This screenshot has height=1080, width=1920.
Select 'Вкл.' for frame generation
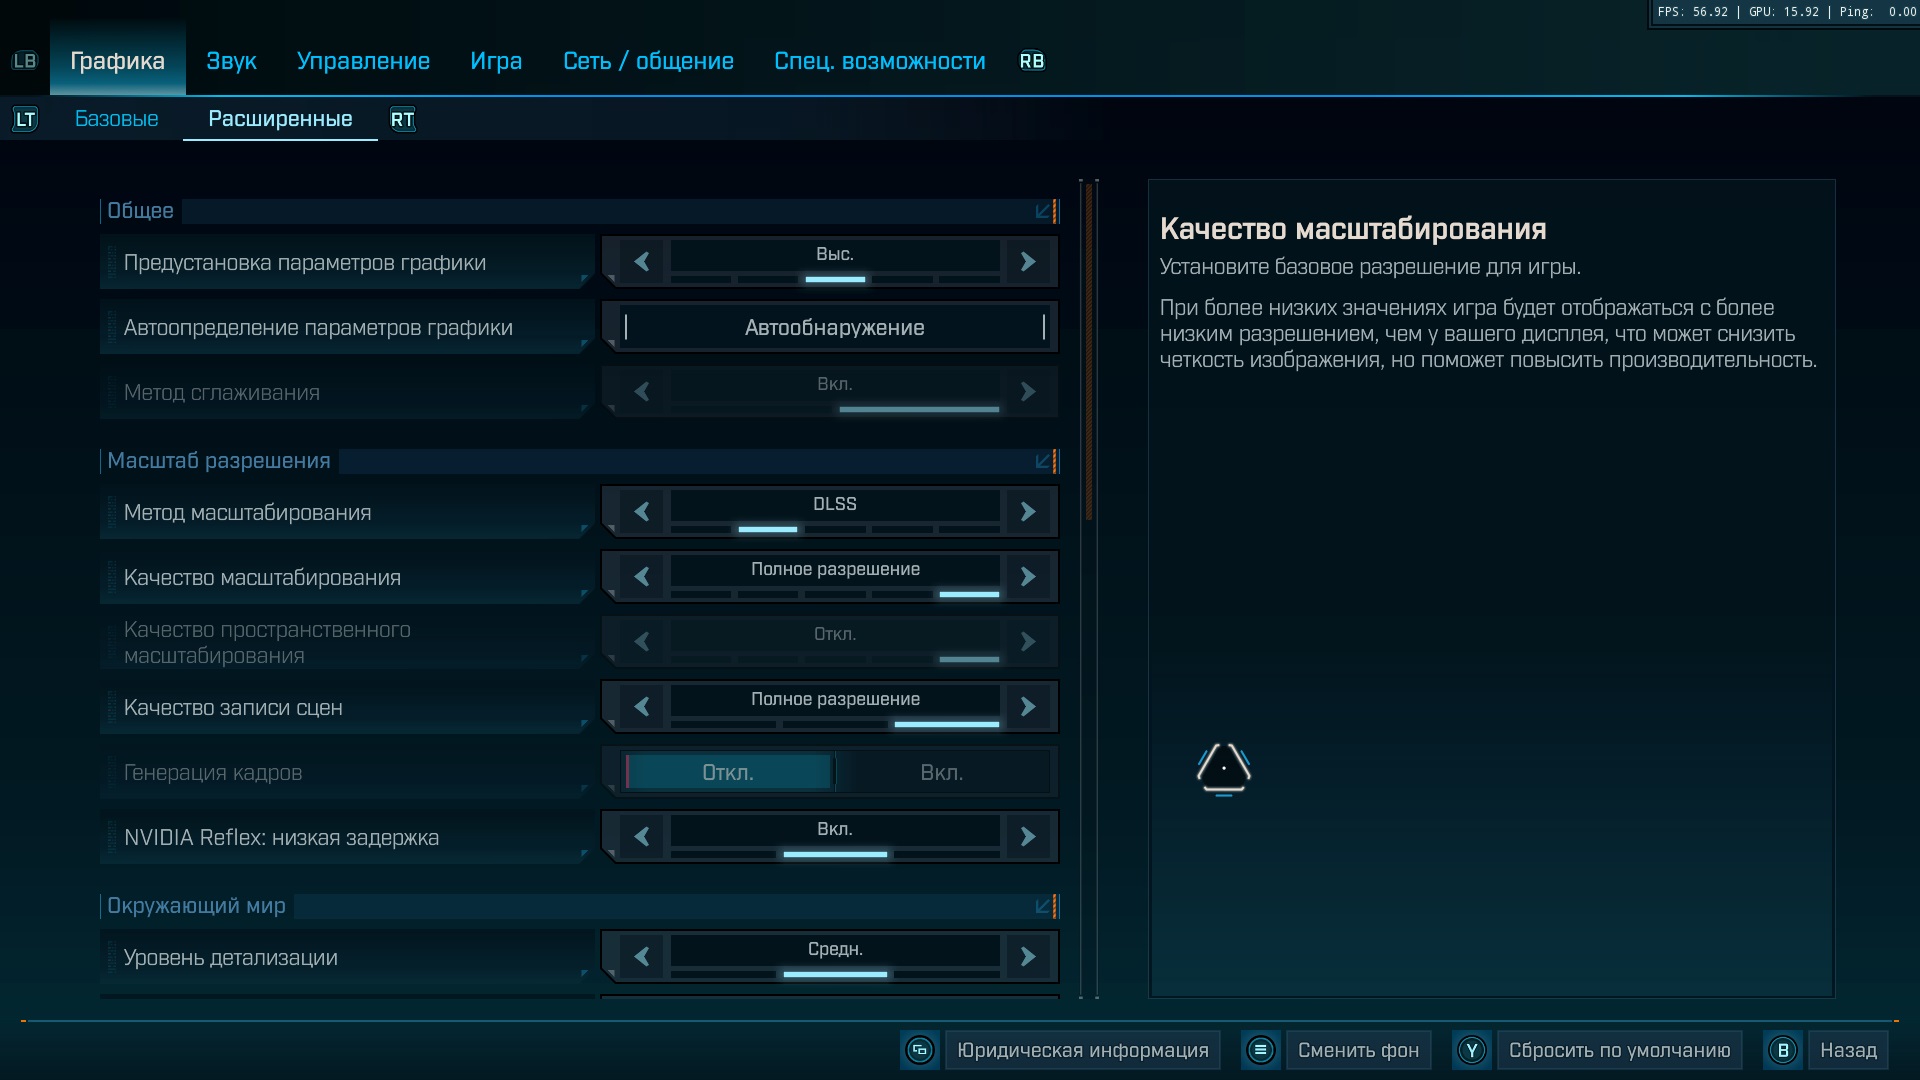pyautogui.click(x=941, y=773)
